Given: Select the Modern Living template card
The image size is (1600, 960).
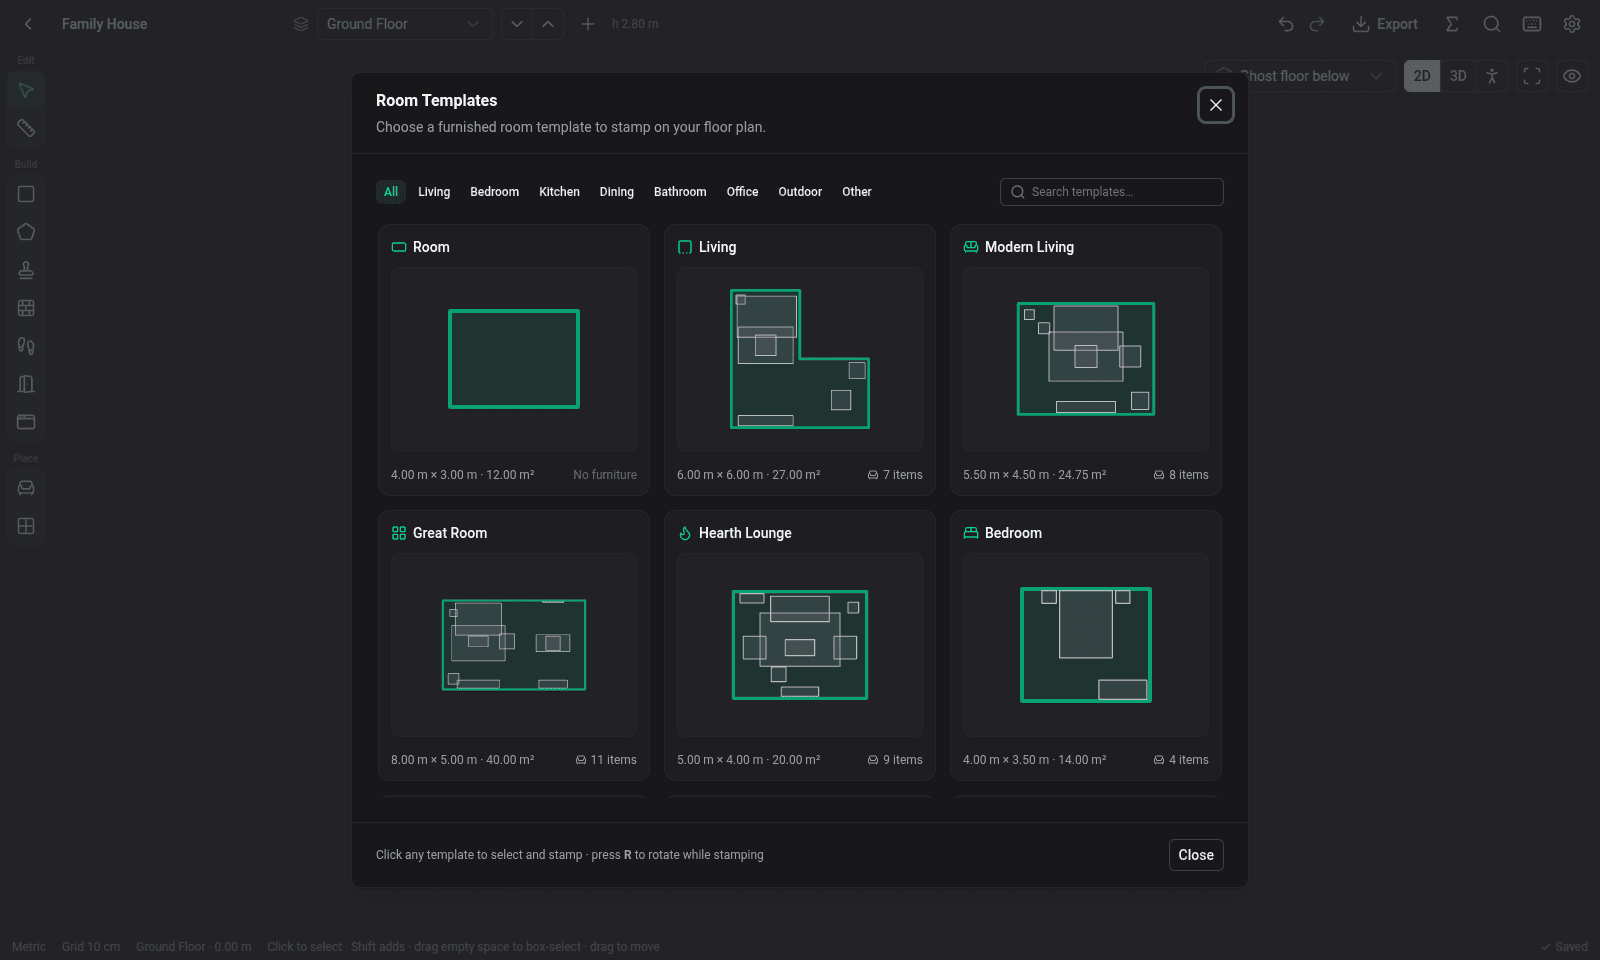Looking at the screenshot, I should pos(1086,360).
